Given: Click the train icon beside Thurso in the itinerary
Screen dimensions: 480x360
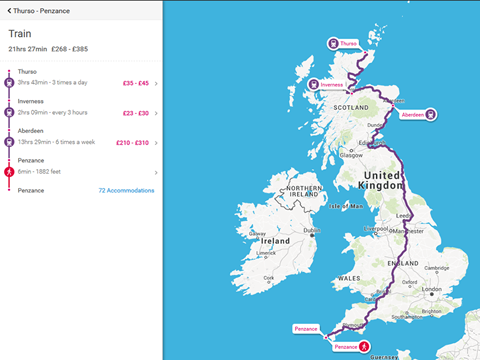Looking at the screenshot, I should 9,82.
